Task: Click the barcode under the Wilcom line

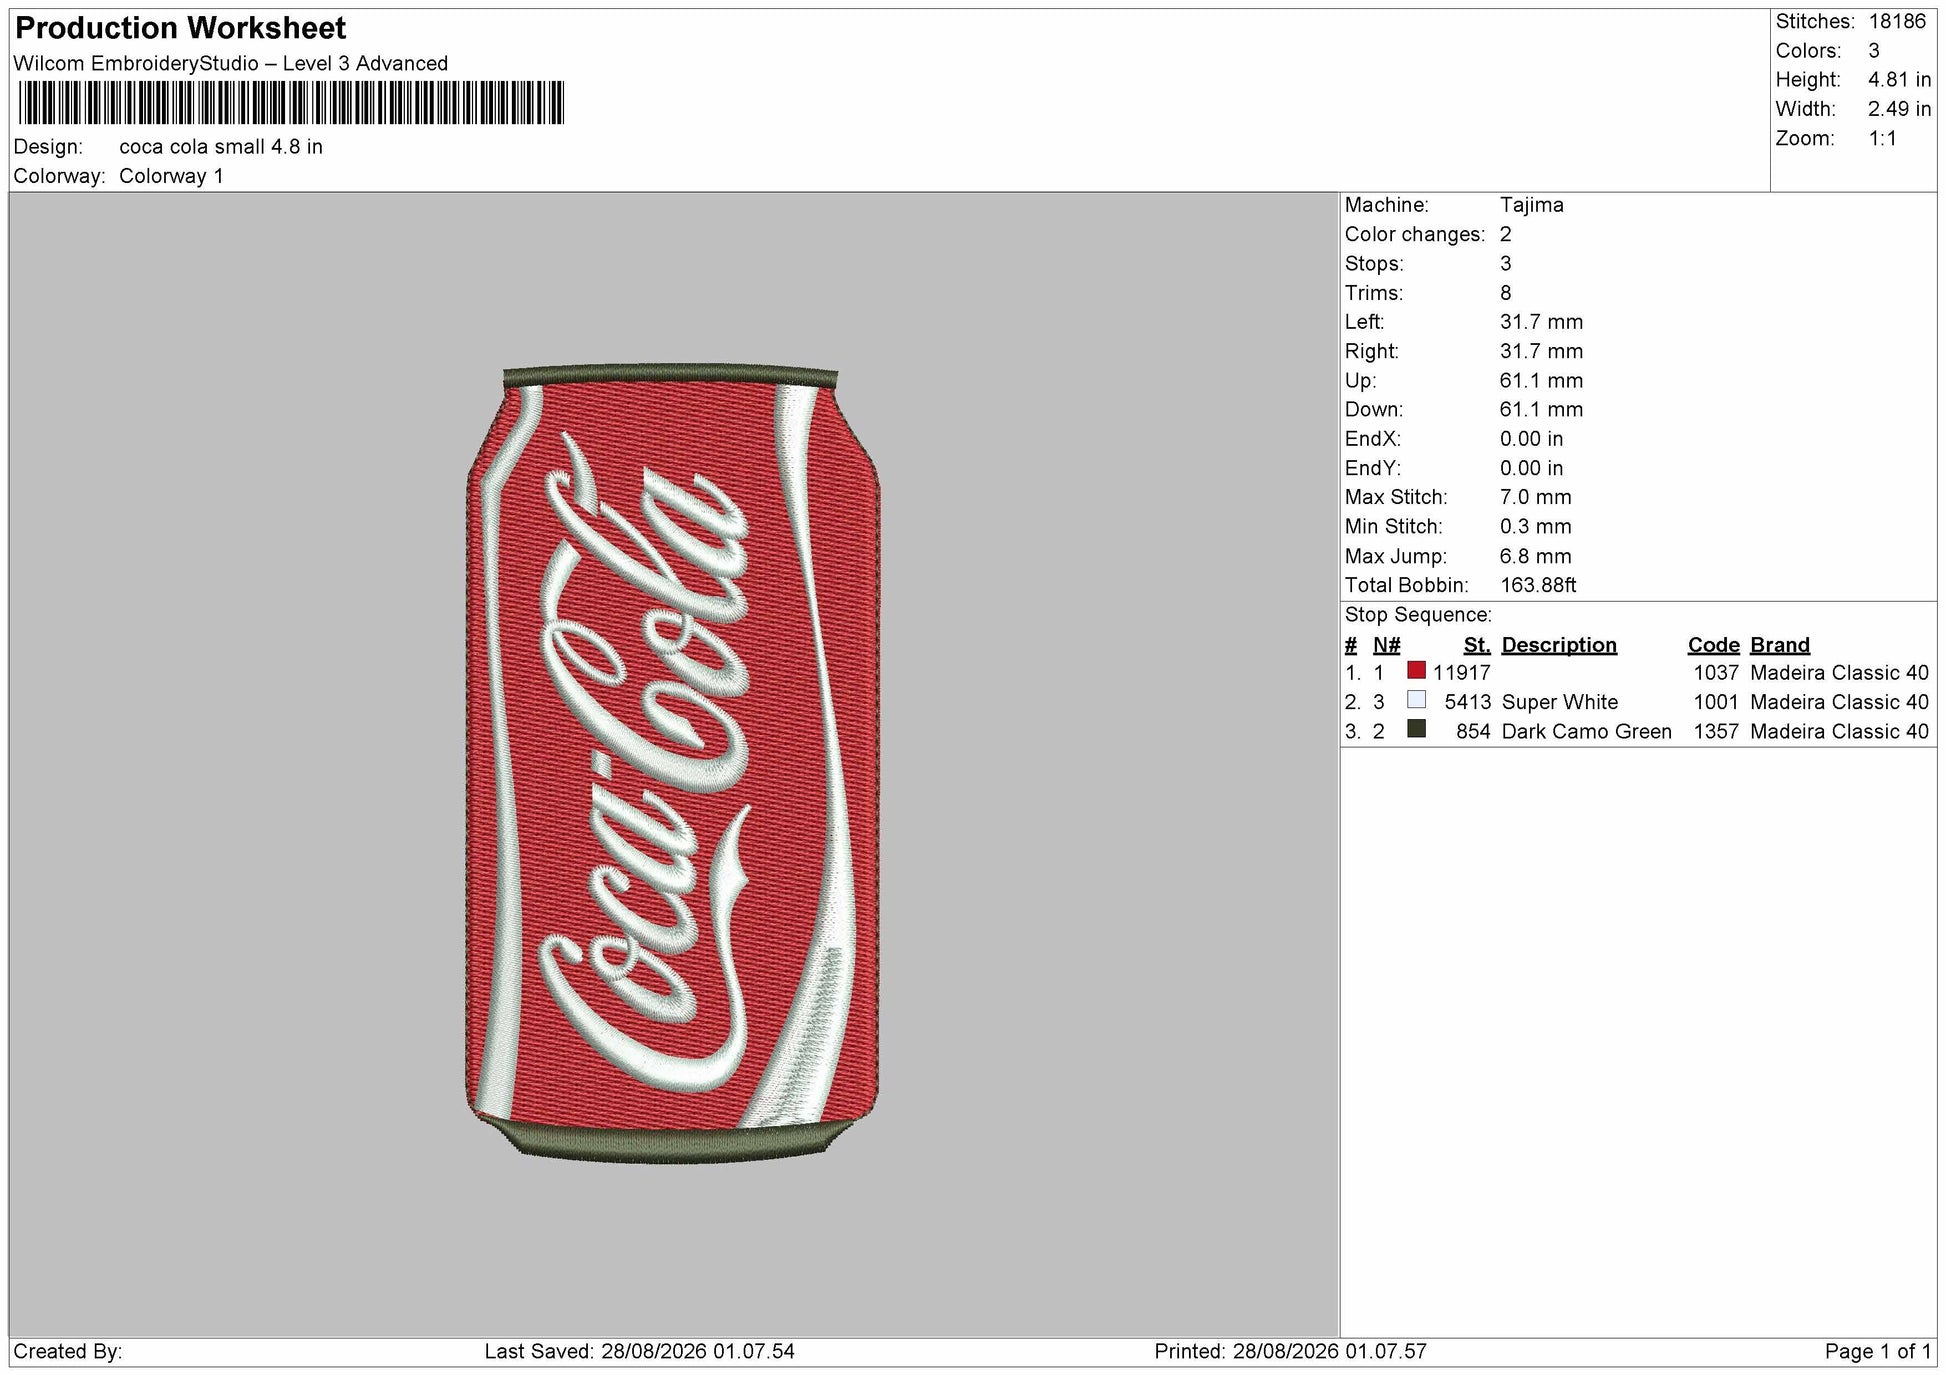Action: pos(291,103)
